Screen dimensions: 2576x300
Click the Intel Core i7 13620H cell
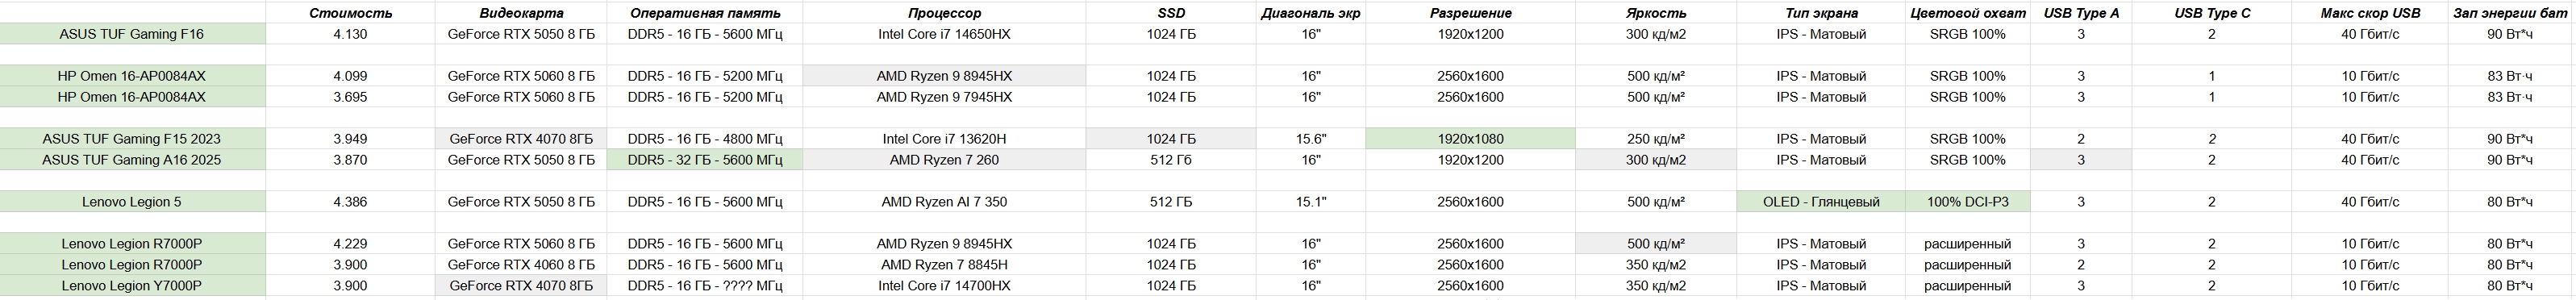coord(944,139)
